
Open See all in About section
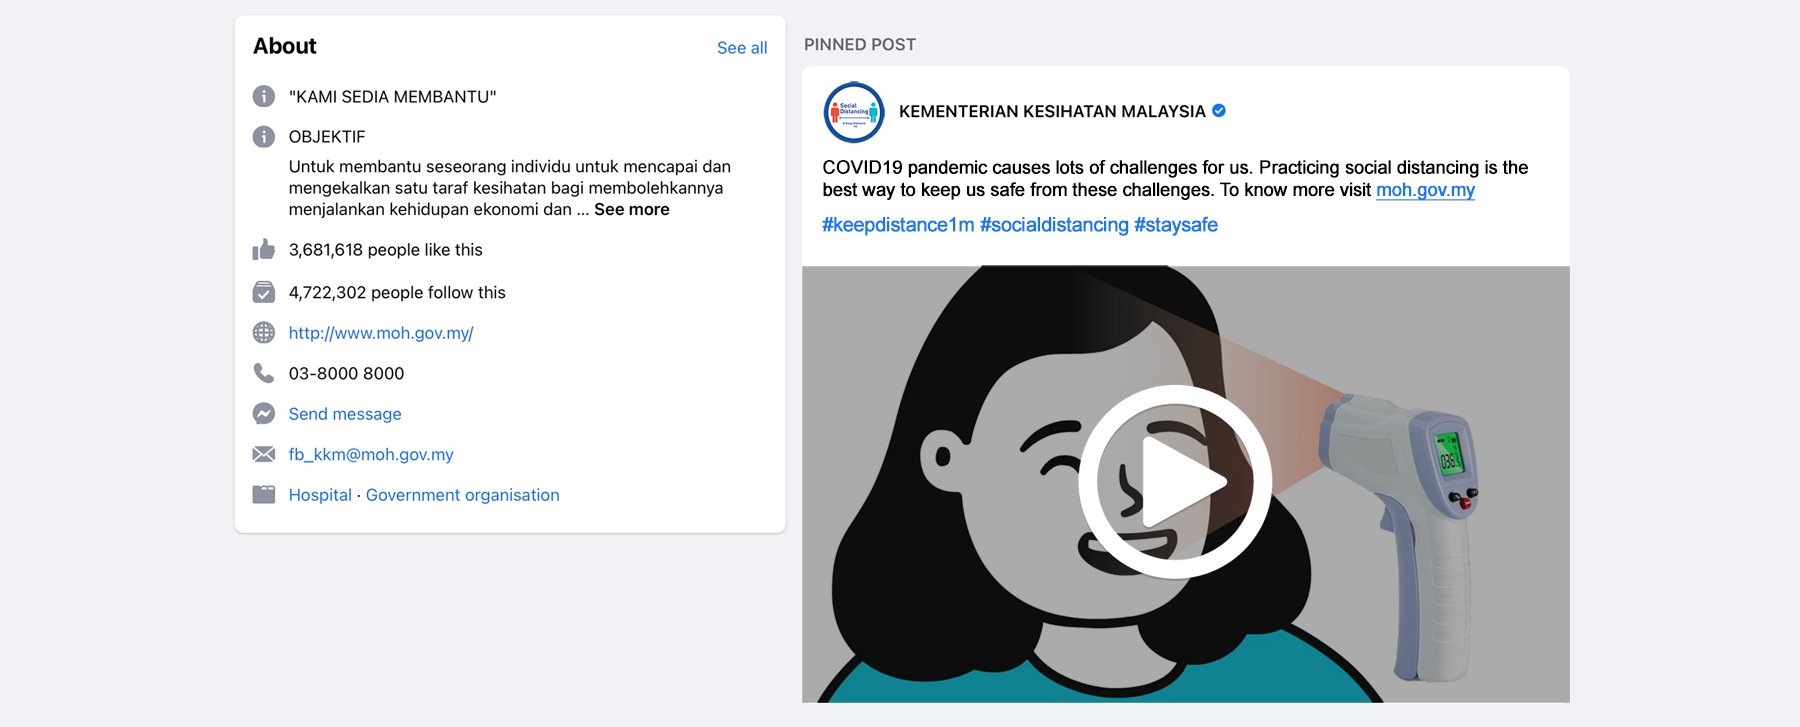tap(742, 48)
